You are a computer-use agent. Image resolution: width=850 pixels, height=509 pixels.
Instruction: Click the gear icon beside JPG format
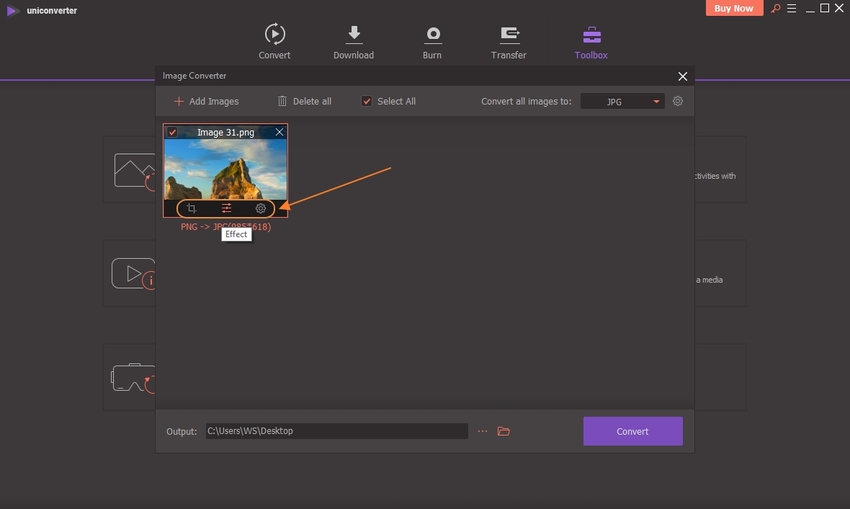pyautogui.click(x=678, y=101)
